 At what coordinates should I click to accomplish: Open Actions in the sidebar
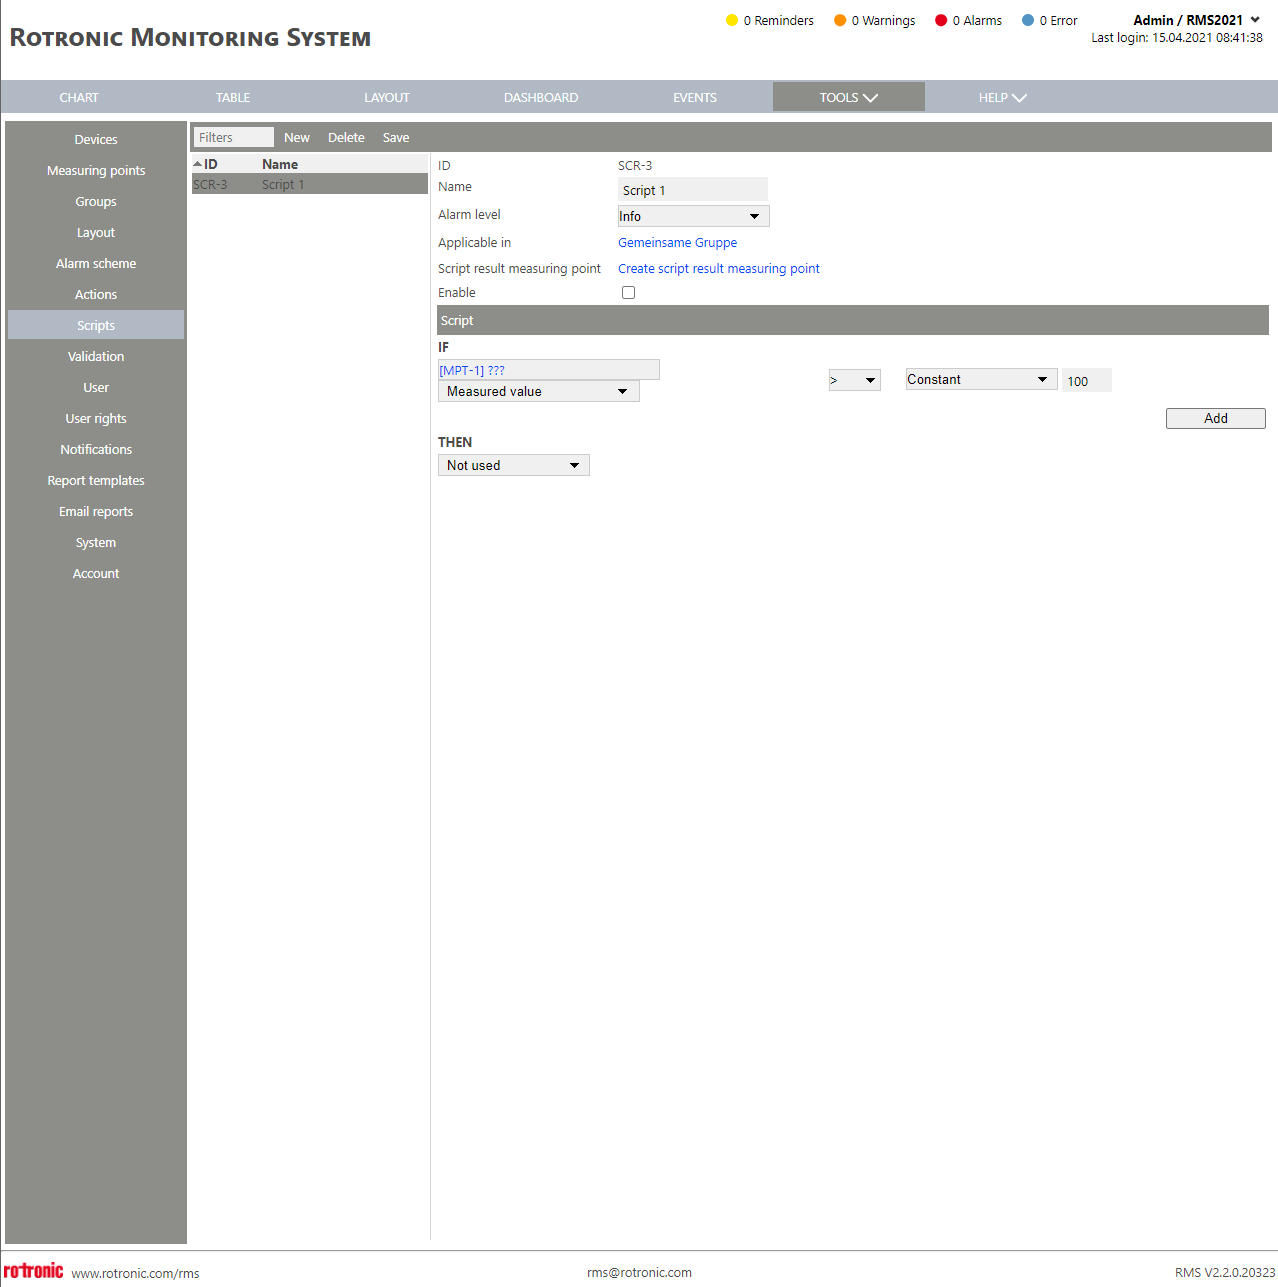click(x=96, y=295)
